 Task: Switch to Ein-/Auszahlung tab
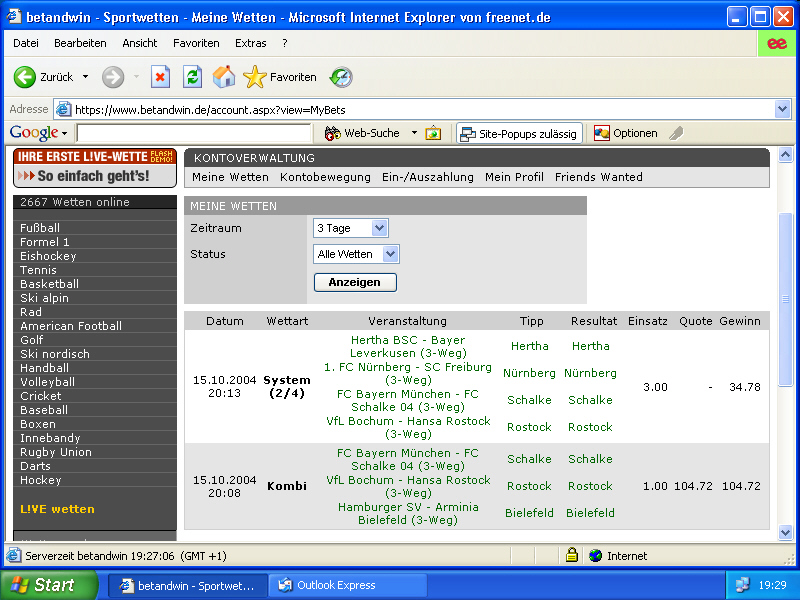click(428, 177)
